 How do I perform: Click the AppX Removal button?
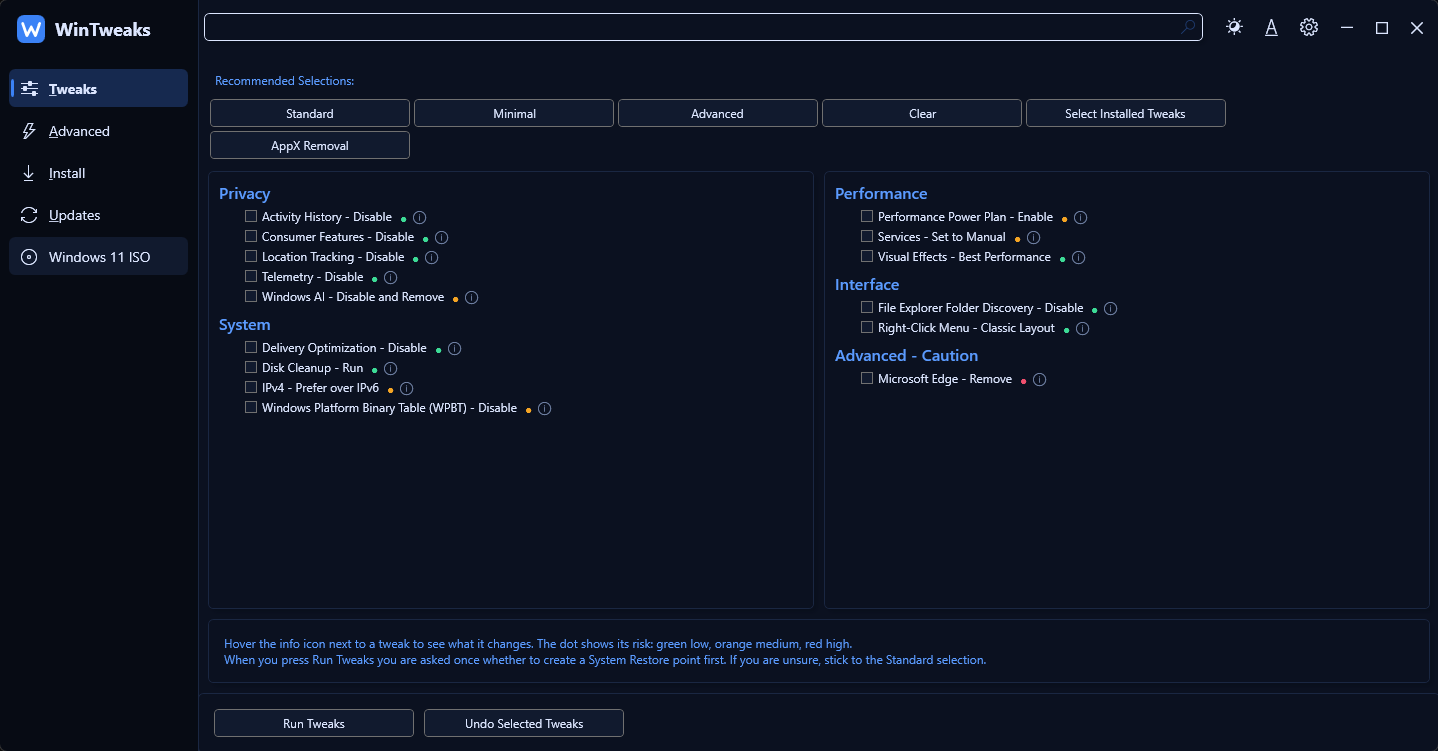[310, 145]
